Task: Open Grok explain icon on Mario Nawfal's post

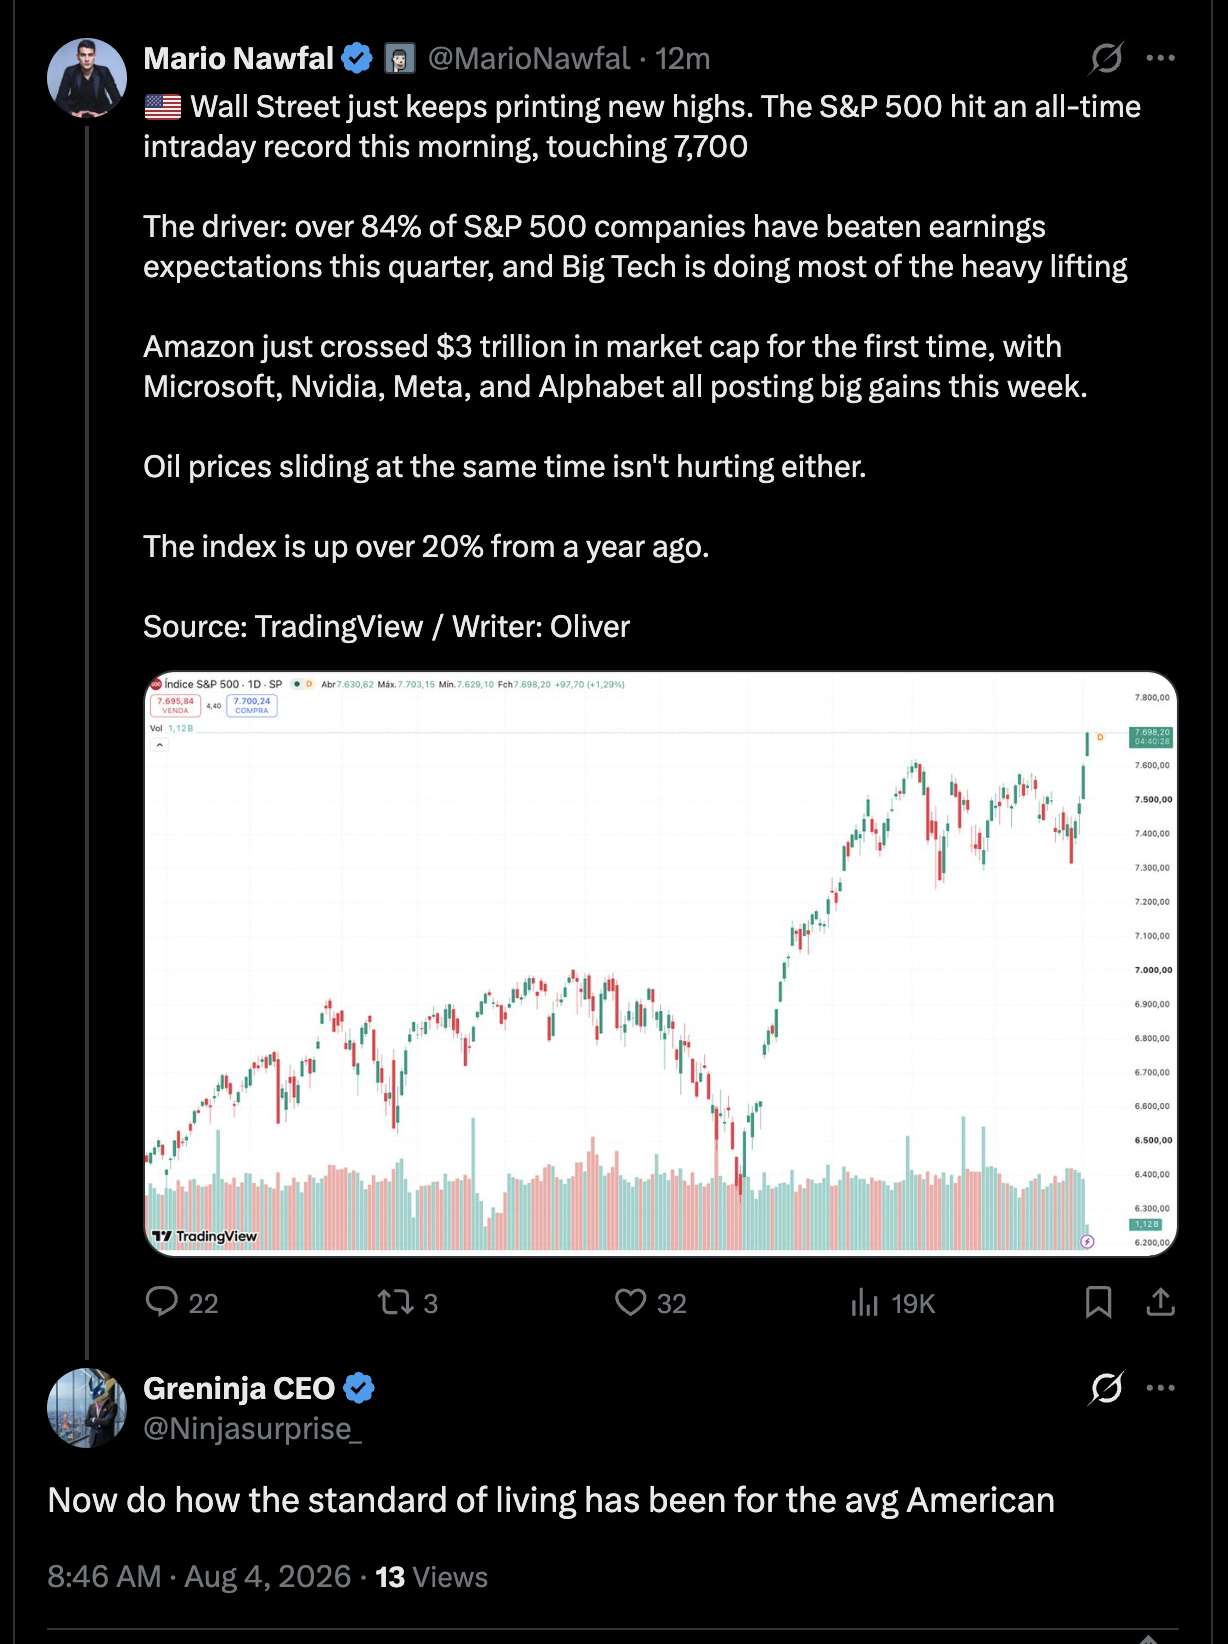Action: [x=1106, y=58]
